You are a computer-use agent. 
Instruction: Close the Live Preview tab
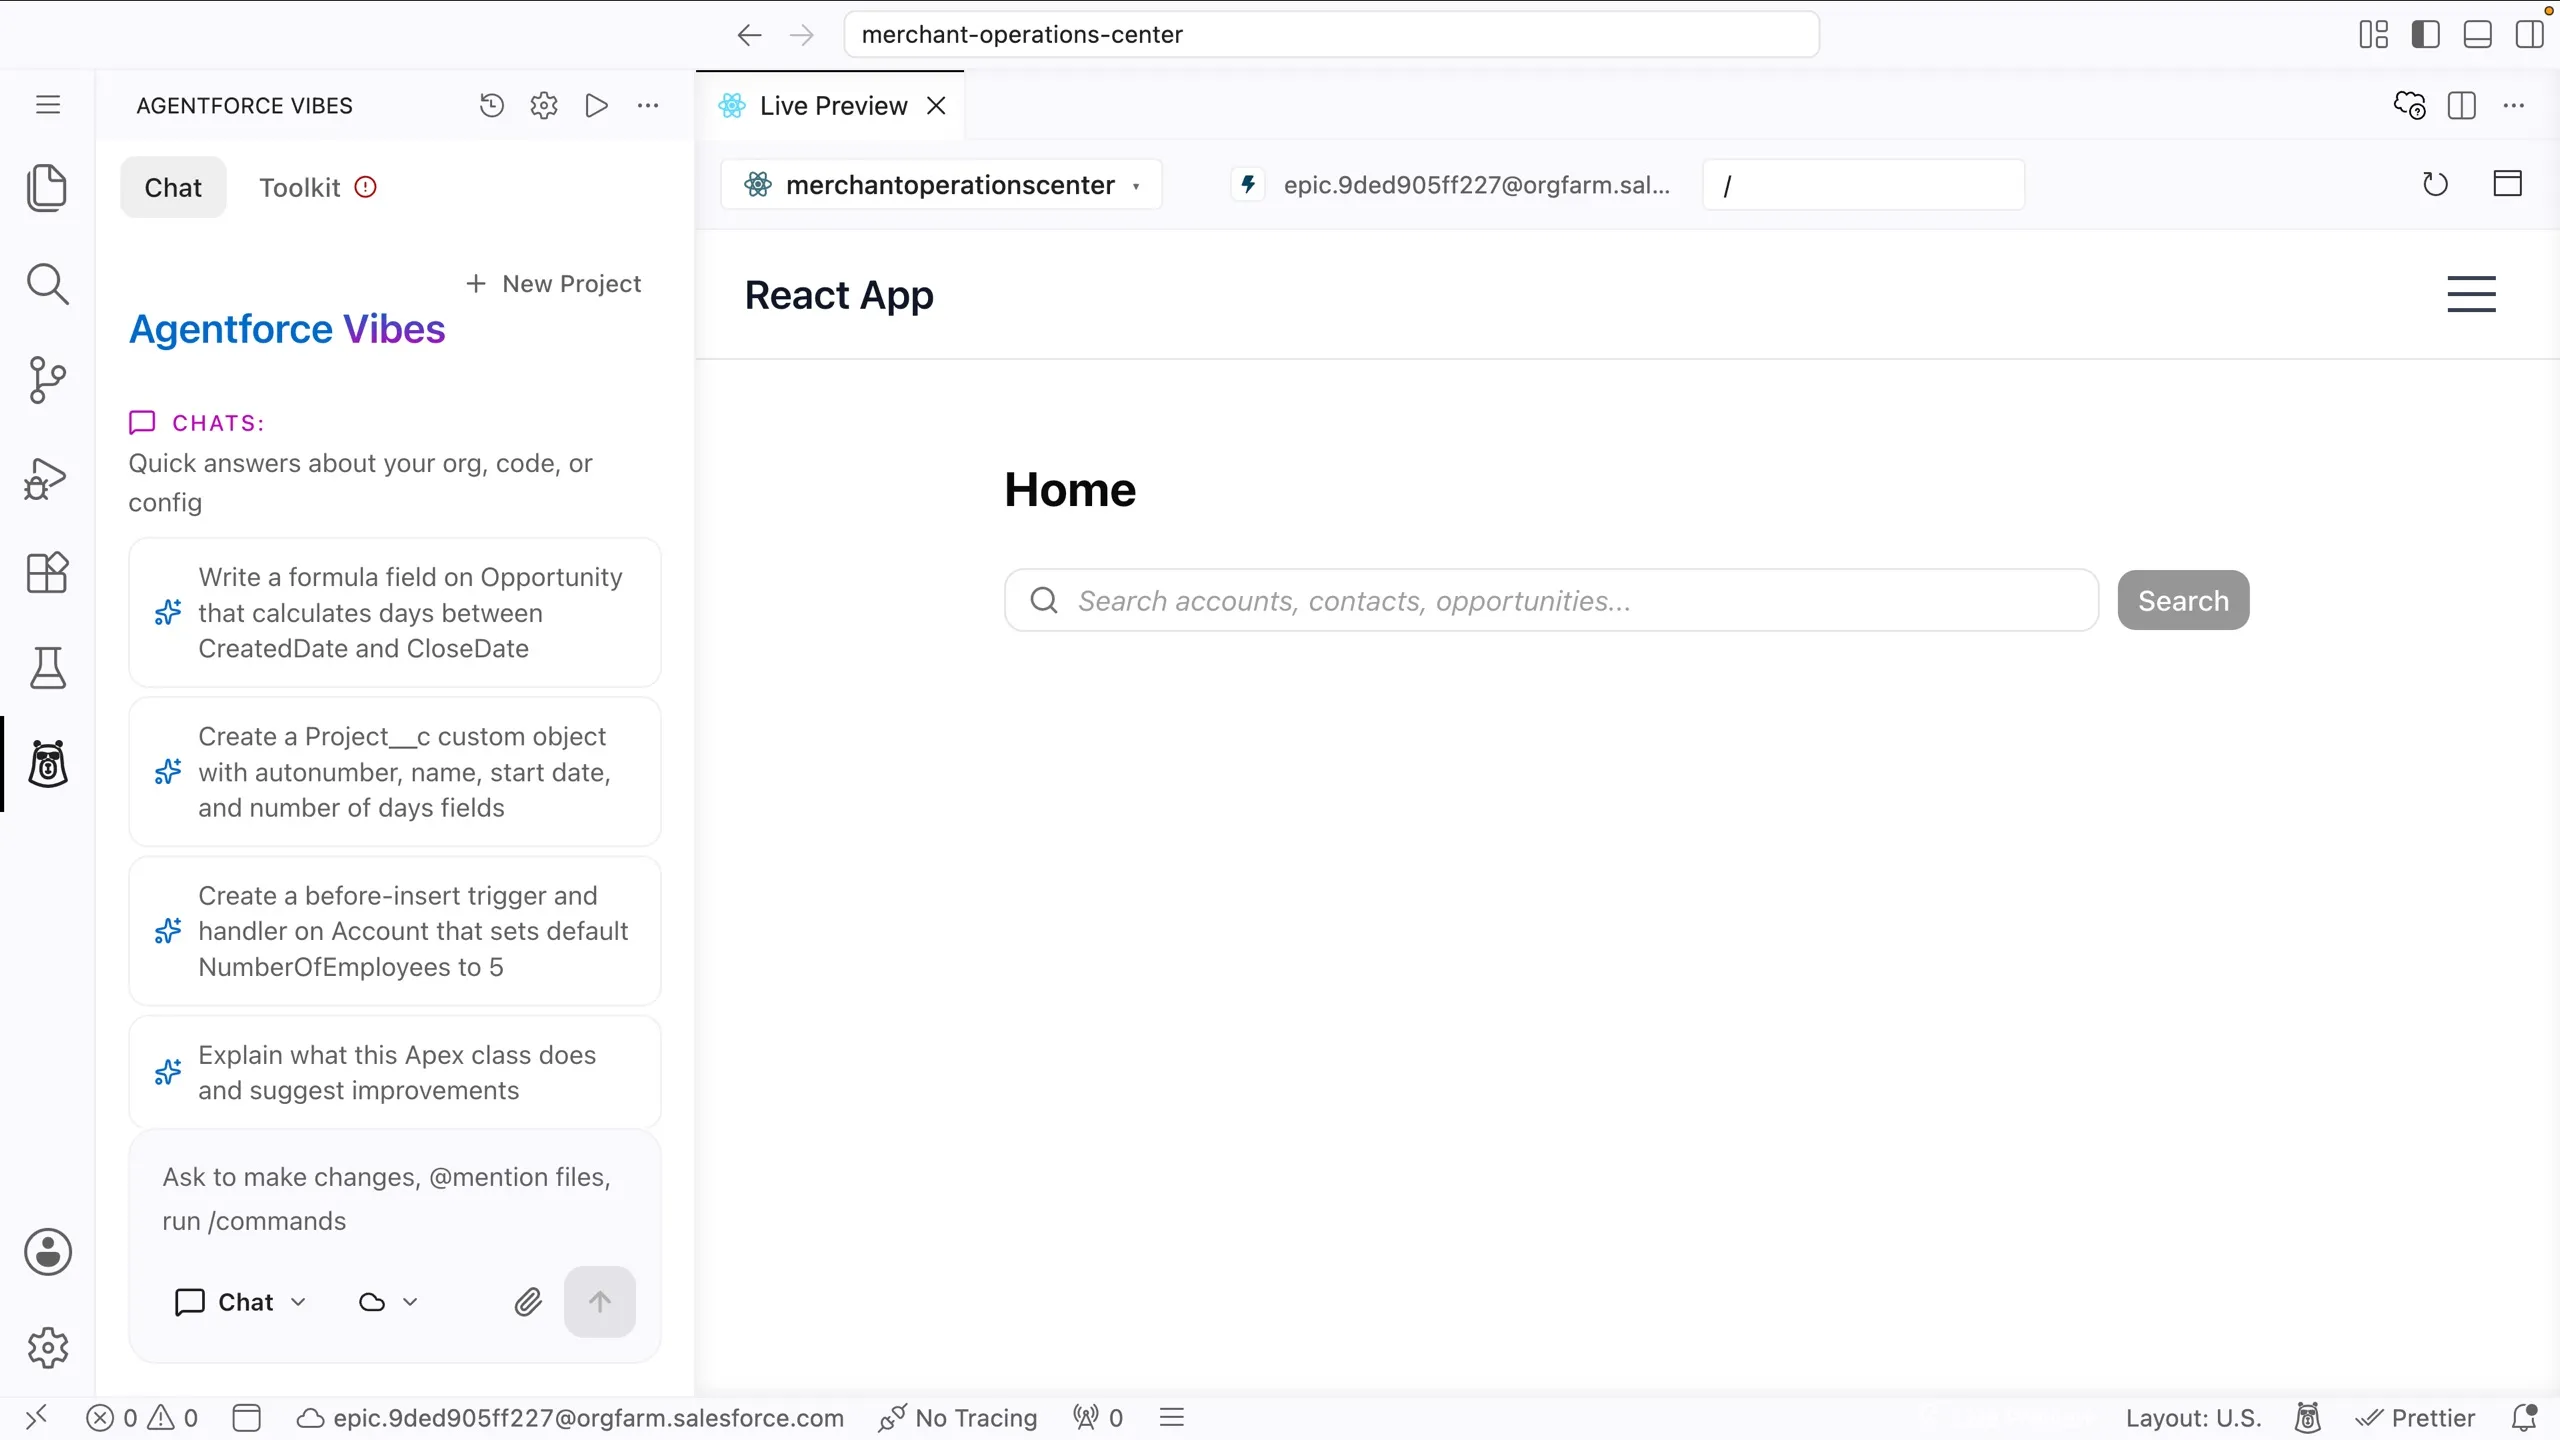(x=936, y=105)
